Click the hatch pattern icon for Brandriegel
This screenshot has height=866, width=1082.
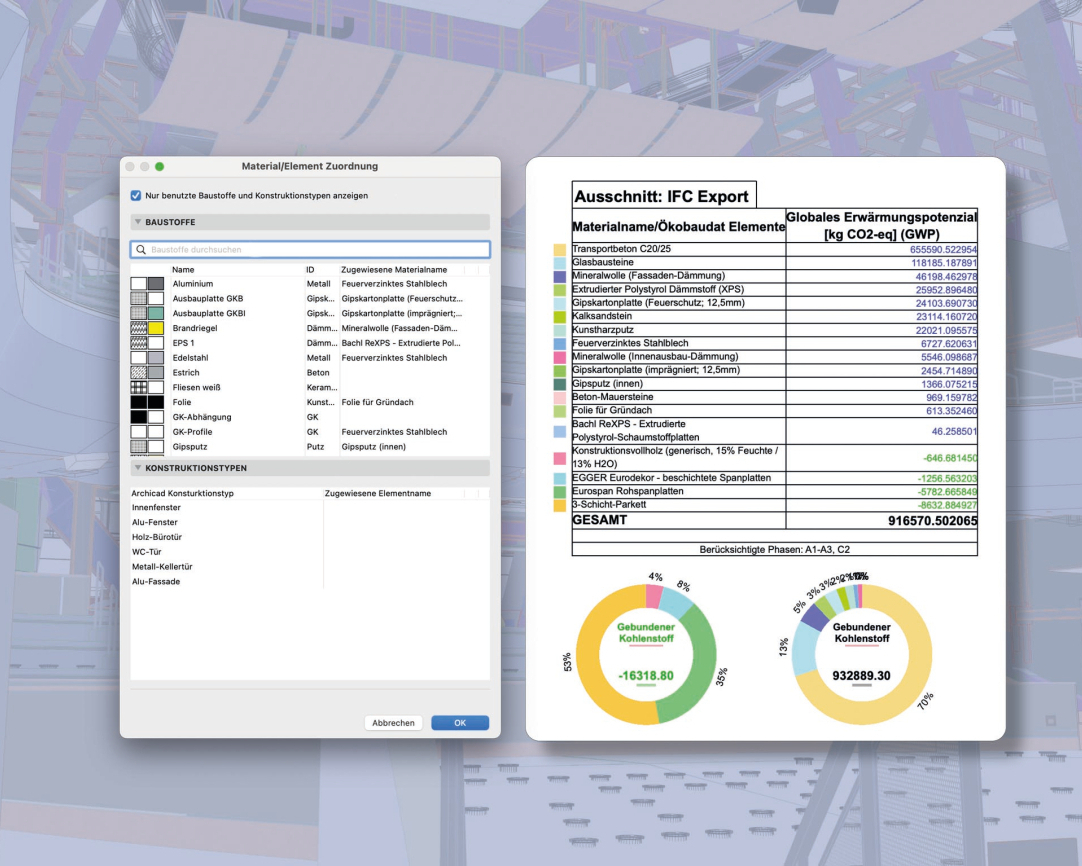(139, 328)
